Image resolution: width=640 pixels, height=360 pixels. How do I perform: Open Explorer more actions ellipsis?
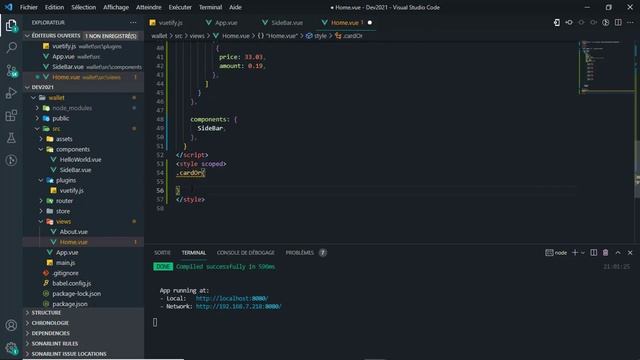[x=133, y=22]
